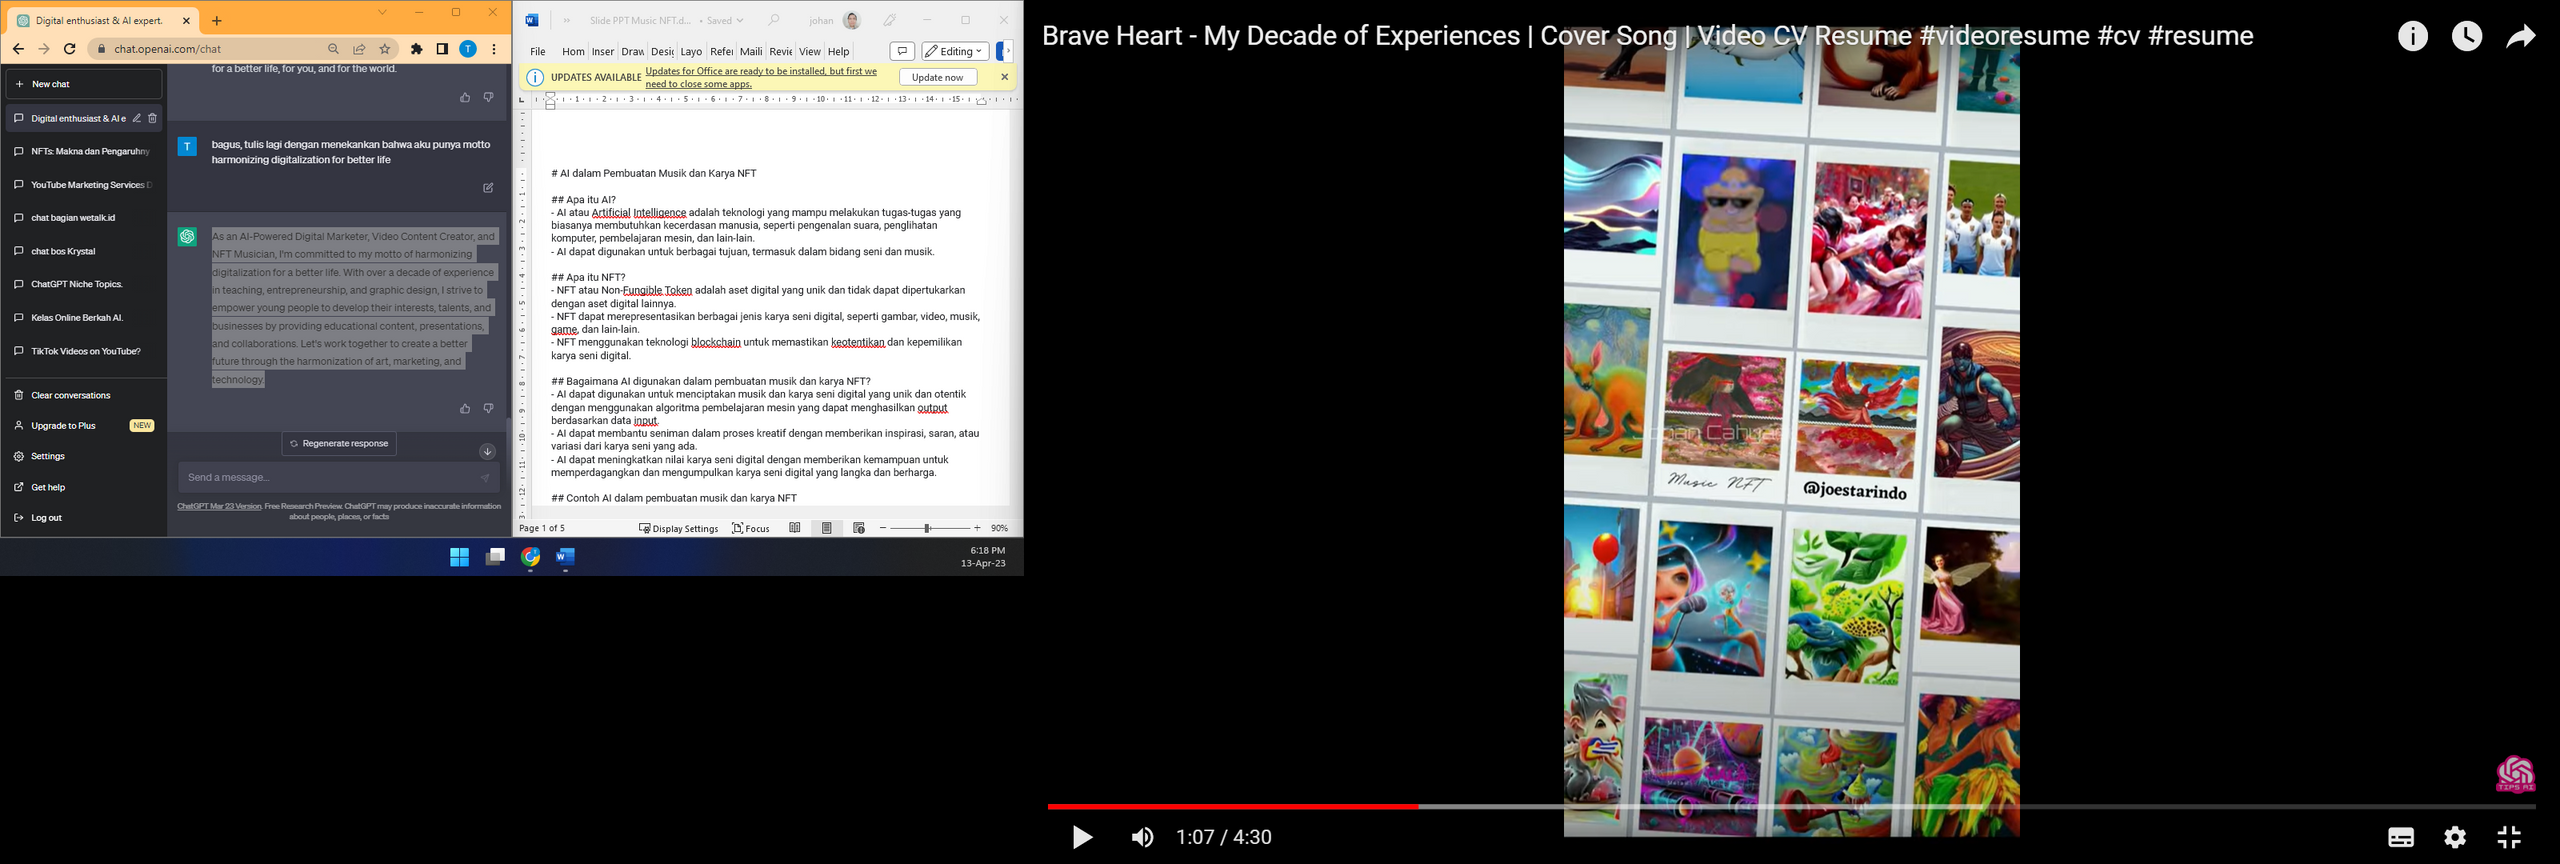Open the Editing mode dropdown in Word
This screenshot has width=2560, height=864.
(x=955, y=51)
